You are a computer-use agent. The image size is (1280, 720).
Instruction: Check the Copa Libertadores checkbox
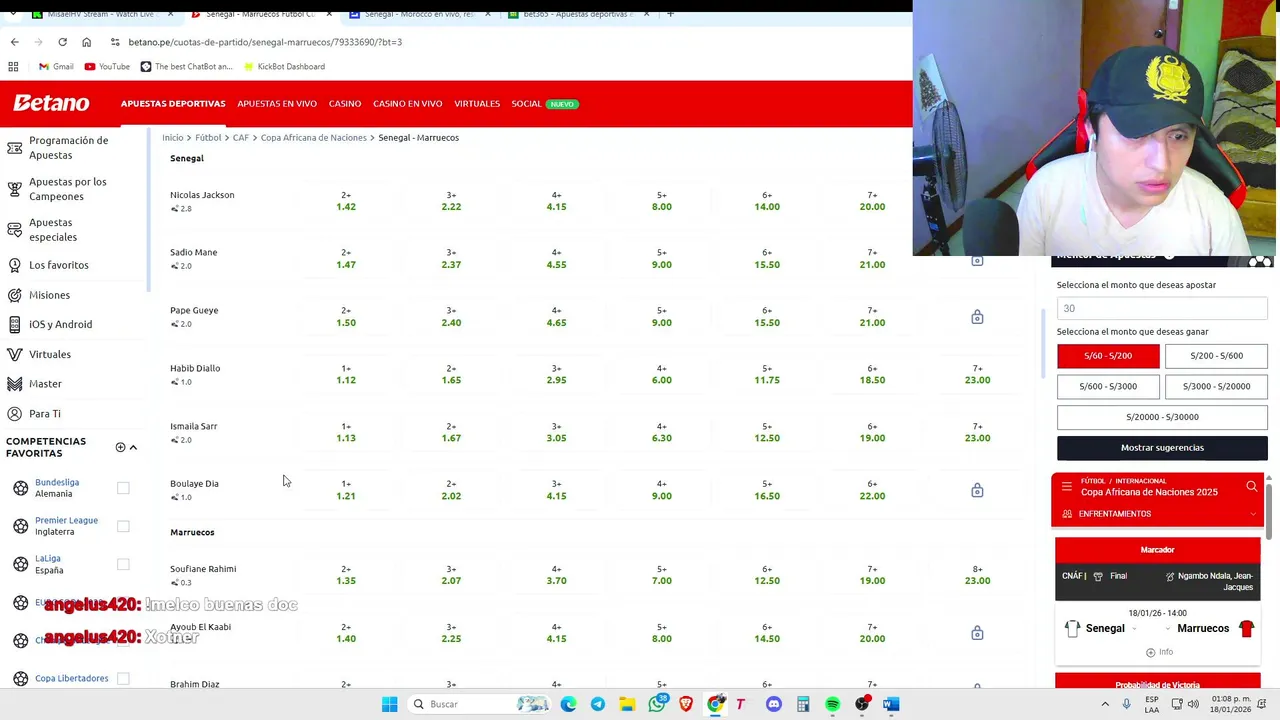click(123, 678)
